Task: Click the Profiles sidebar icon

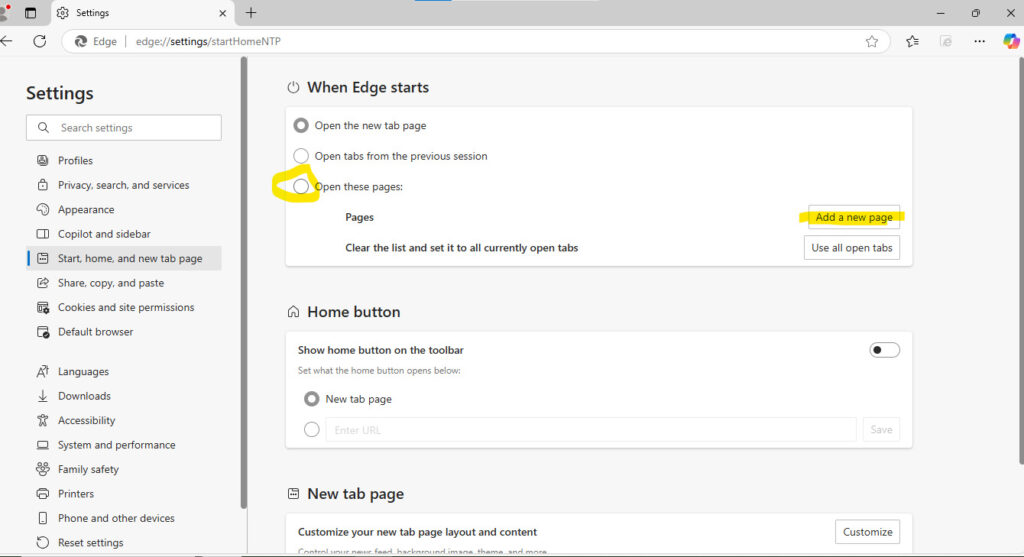Action: tap(42, 160)
